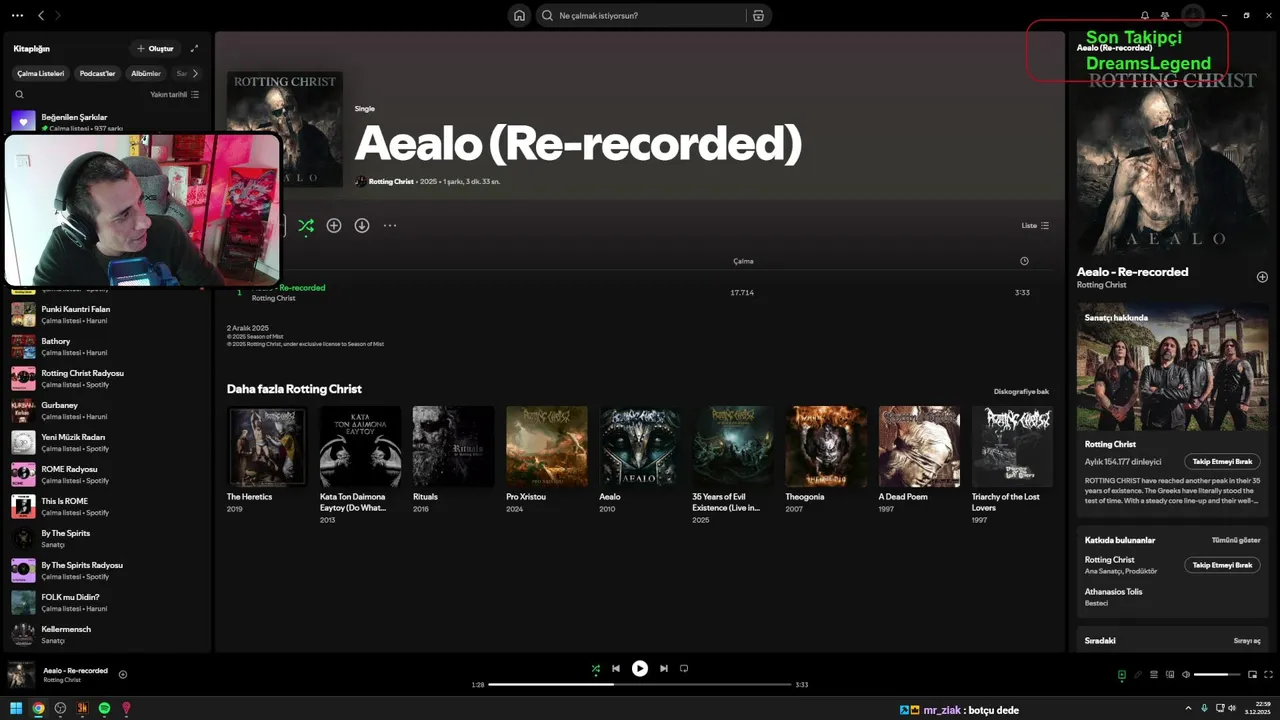Skip to next track
Image resolution: width=1280 pixels, height=720 pixels.
[664, 669]
